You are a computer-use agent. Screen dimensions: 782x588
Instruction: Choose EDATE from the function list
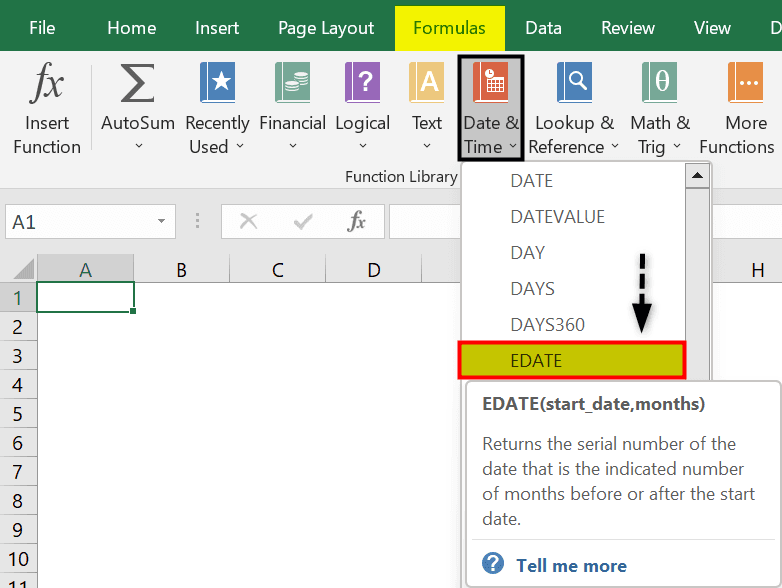coord(572,360)
